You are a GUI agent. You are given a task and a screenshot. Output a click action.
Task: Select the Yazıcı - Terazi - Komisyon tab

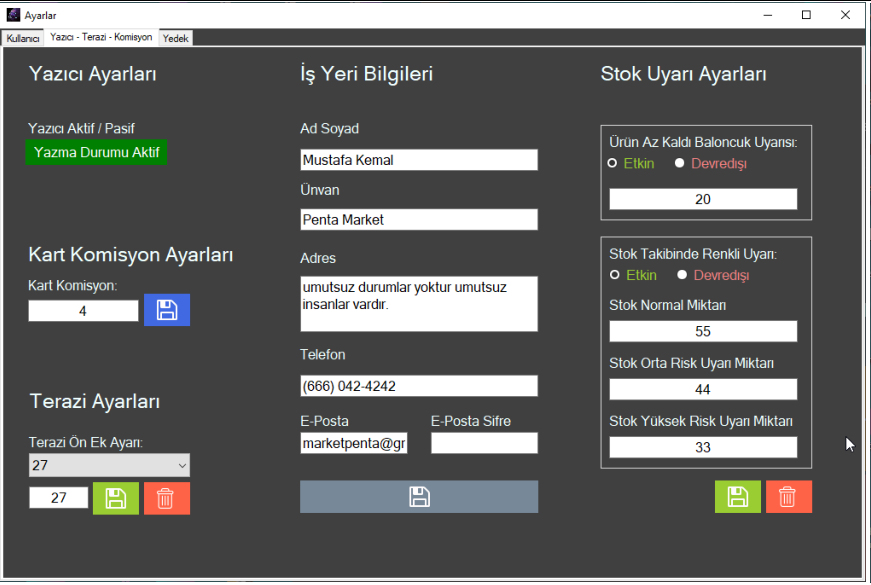click(101, 37)
